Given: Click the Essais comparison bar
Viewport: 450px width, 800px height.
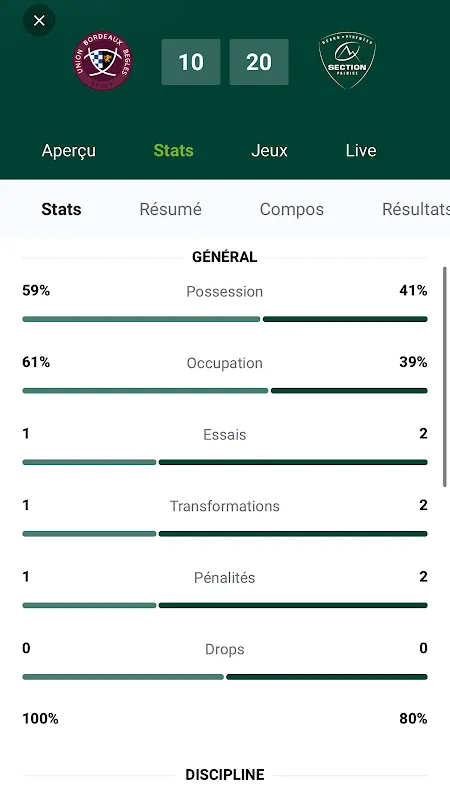Looking at the screenshot, I should tap(225, 462).
